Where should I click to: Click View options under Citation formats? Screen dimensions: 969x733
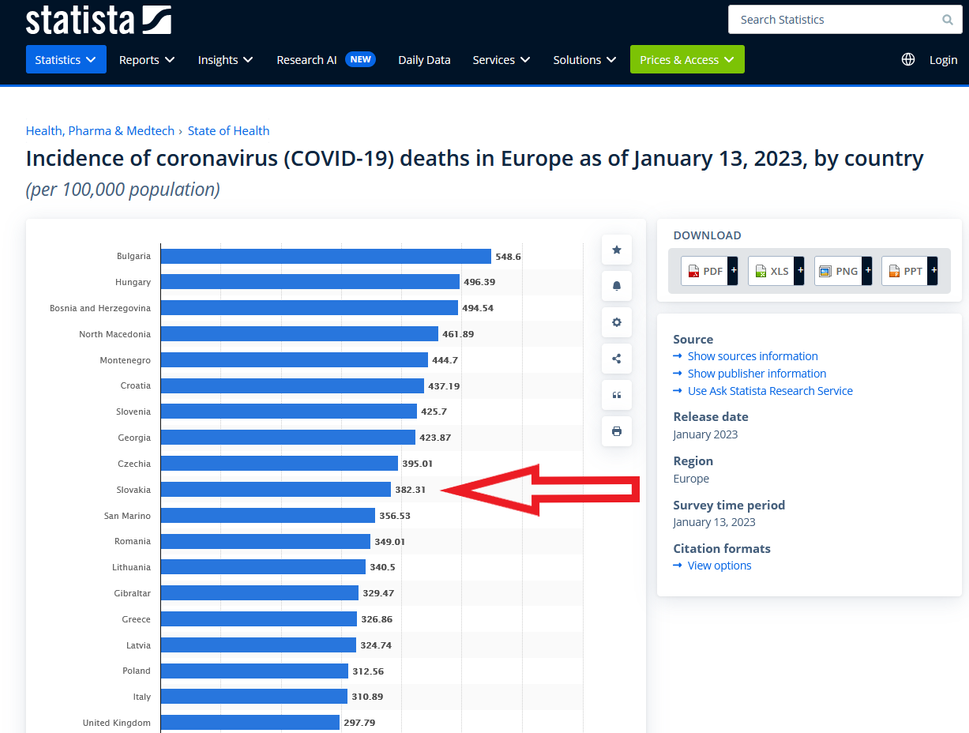719,566
